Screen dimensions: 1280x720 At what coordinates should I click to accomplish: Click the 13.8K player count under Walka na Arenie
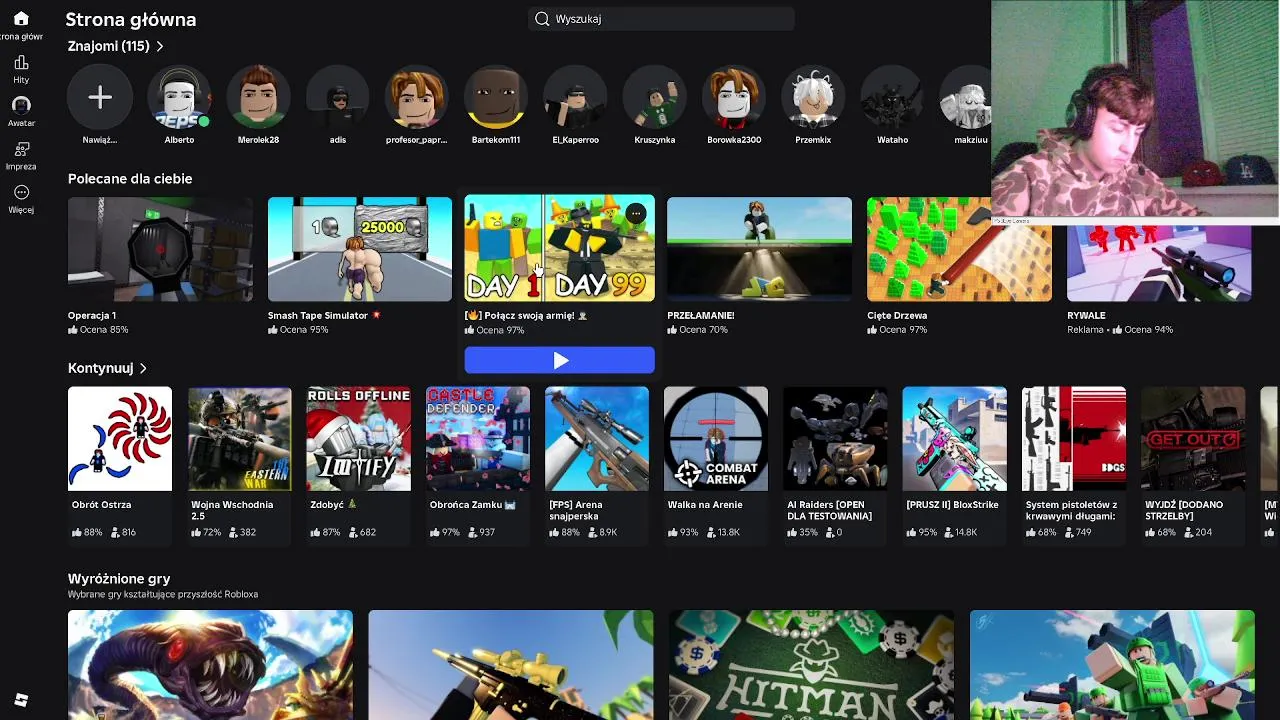[x=722, y=533]
